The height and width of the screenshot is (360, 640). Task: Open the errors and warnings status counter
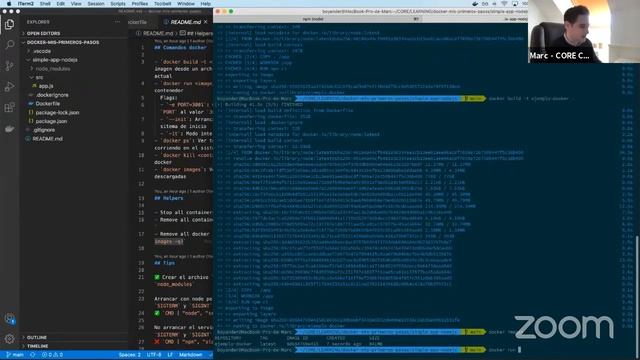(52, 355)
